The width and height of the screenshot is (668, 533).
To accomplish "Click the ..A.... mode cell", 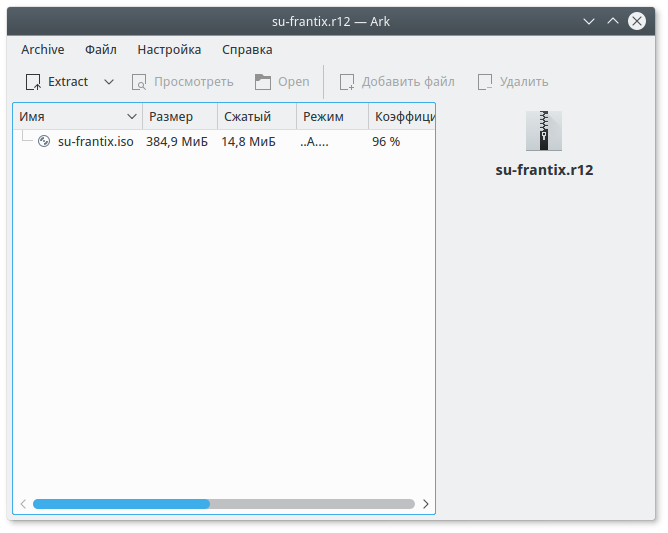I will (314, 141).
